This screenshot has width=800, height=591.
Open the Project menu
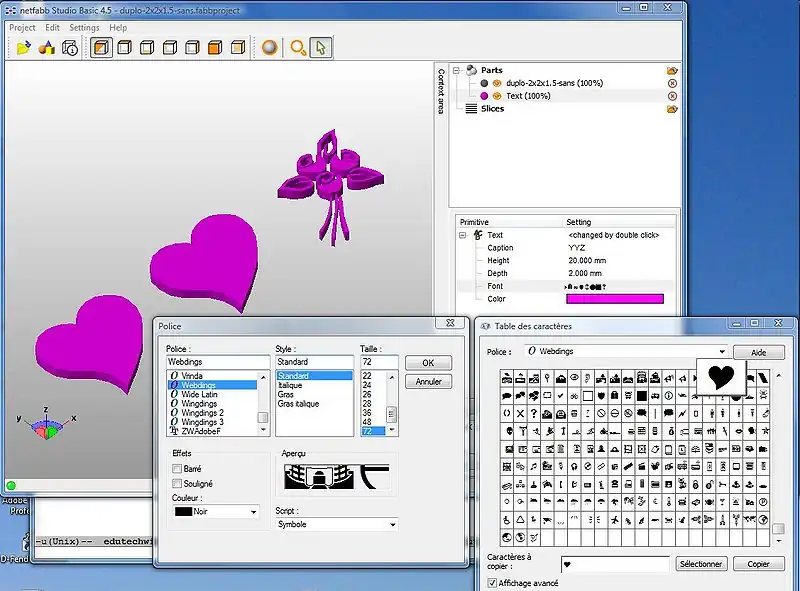tap(22, 28)
